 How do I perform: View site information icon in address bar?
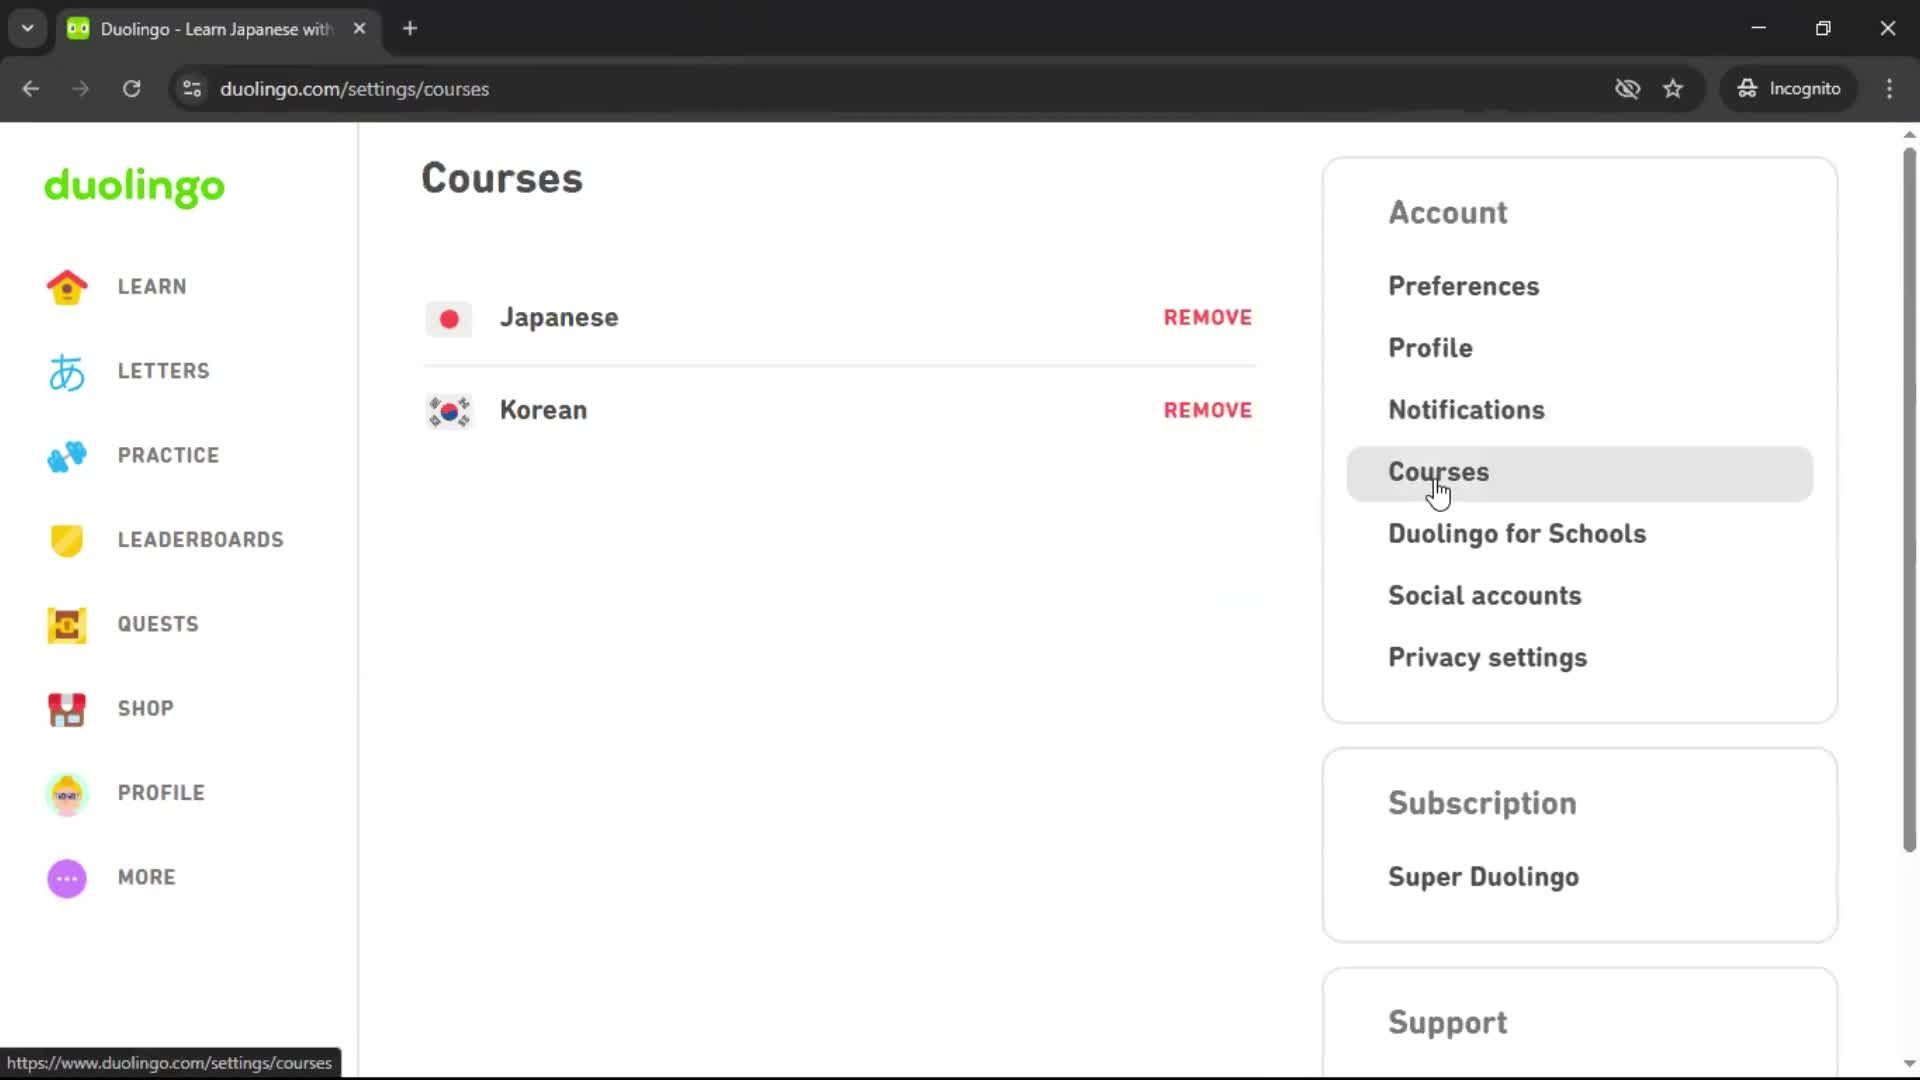click(192, 89)
